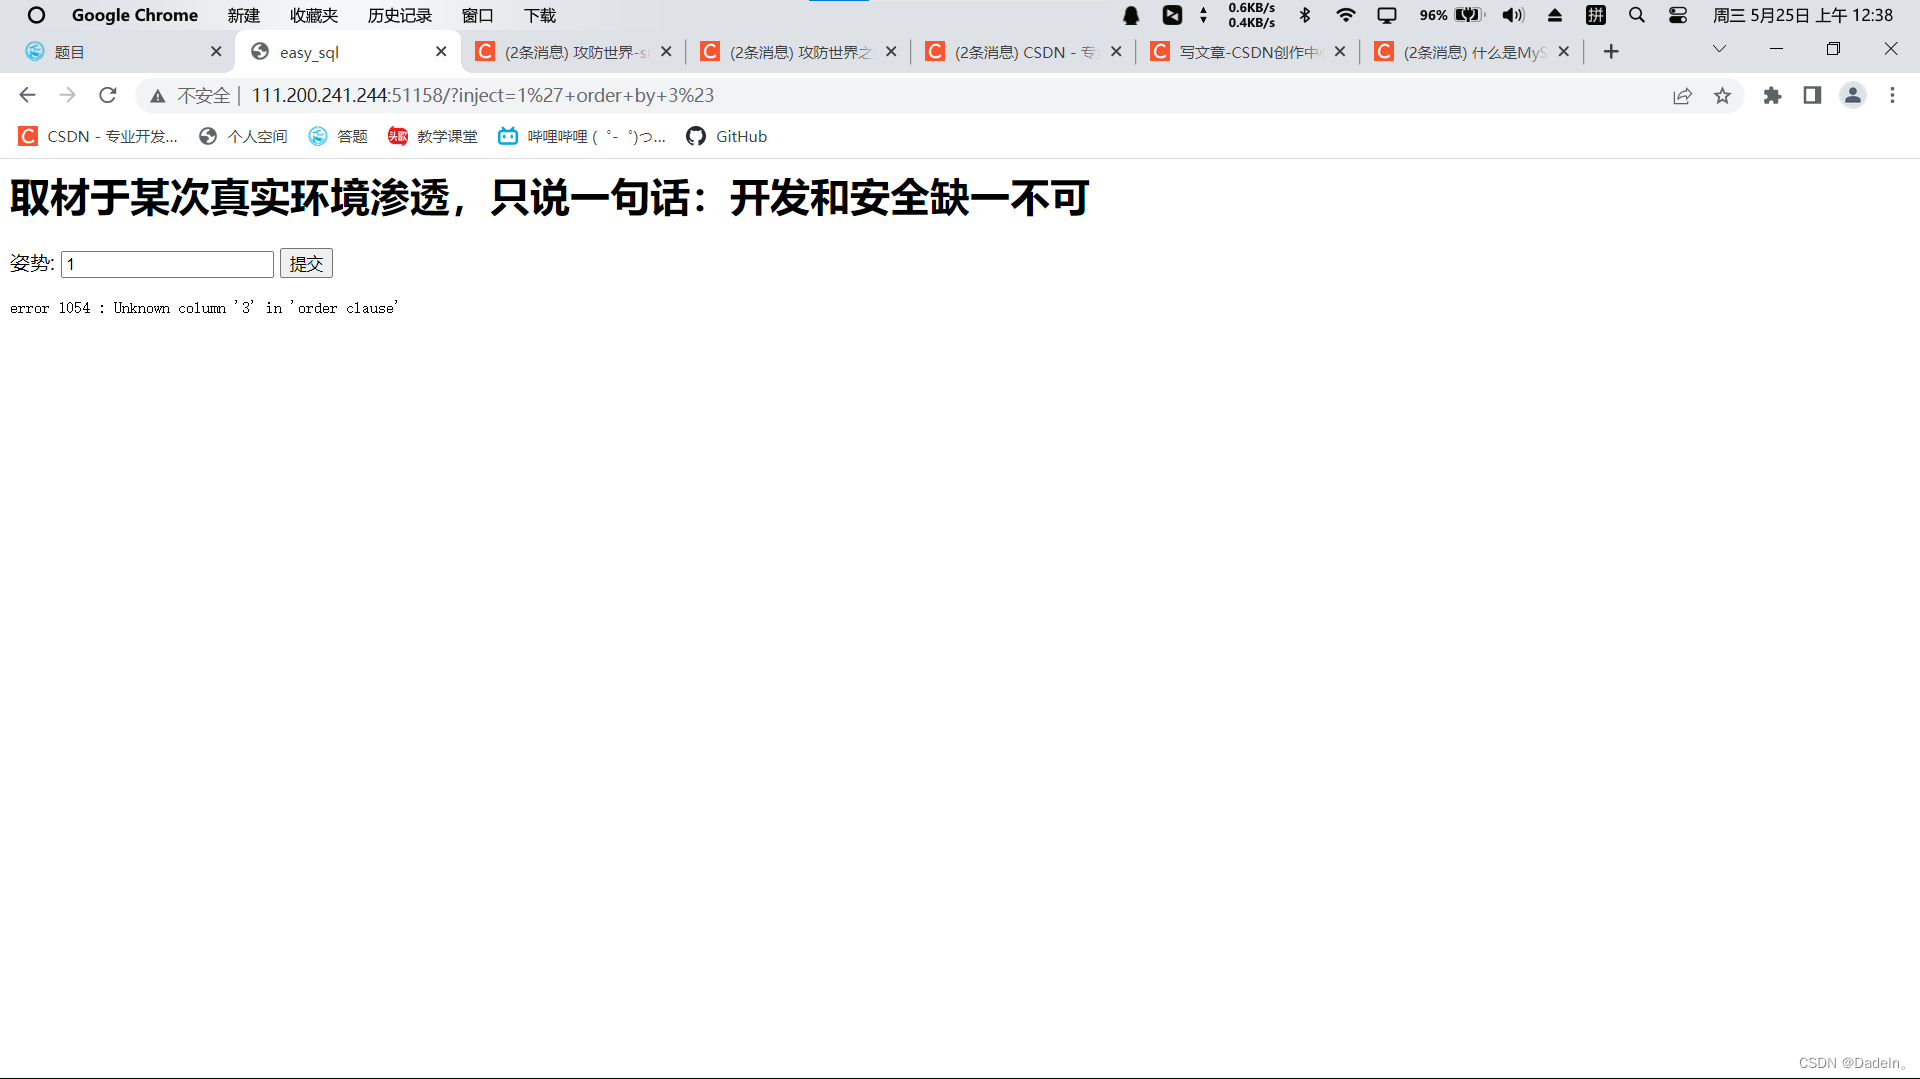
Task: Open the tab search dropdown arrow
Action: pos(1719,49)
